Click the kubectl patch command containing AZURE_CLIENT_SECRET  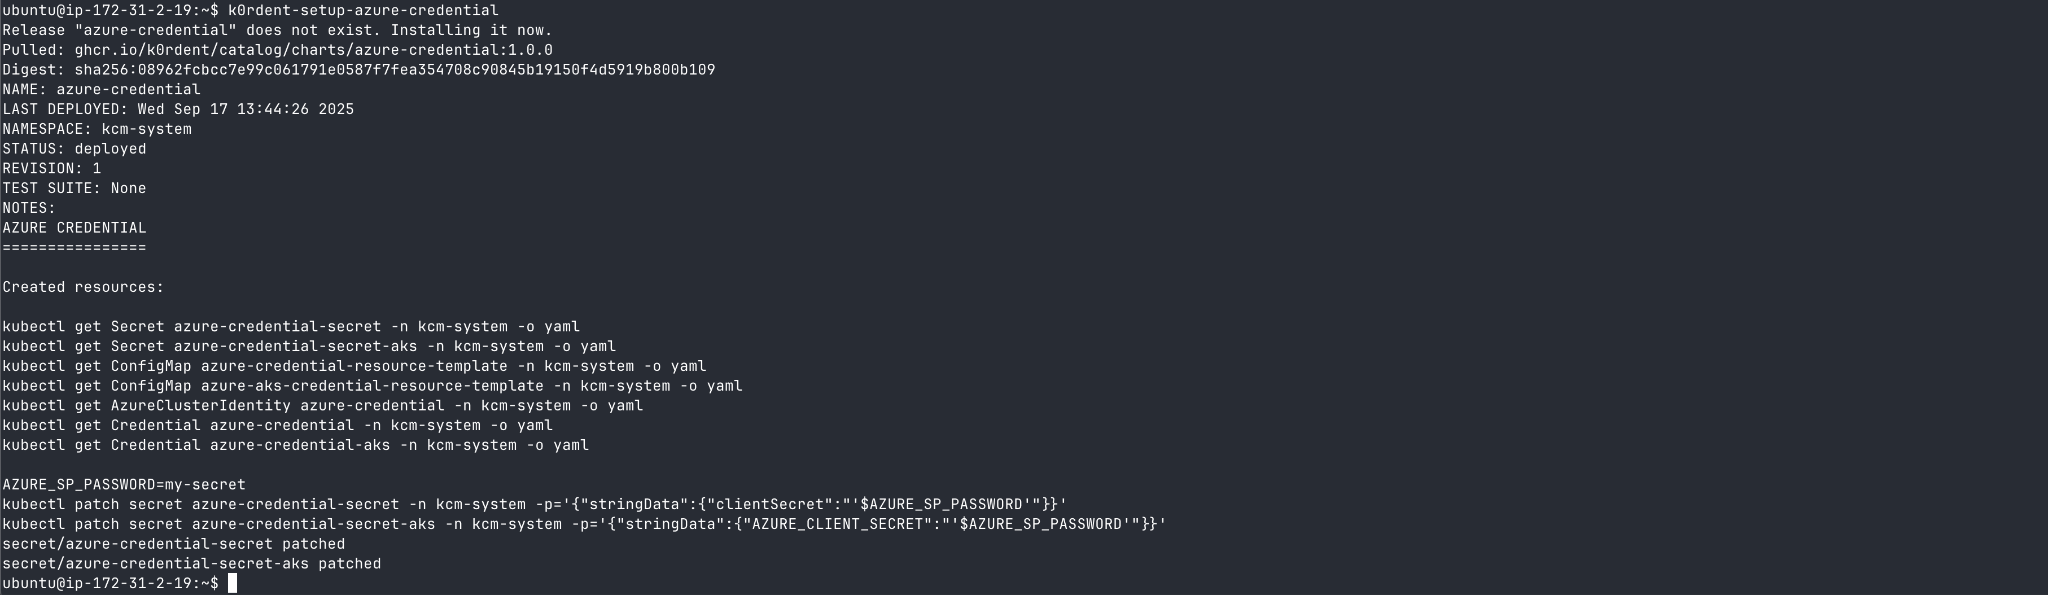pyautogui.click(x=584, y=524)
